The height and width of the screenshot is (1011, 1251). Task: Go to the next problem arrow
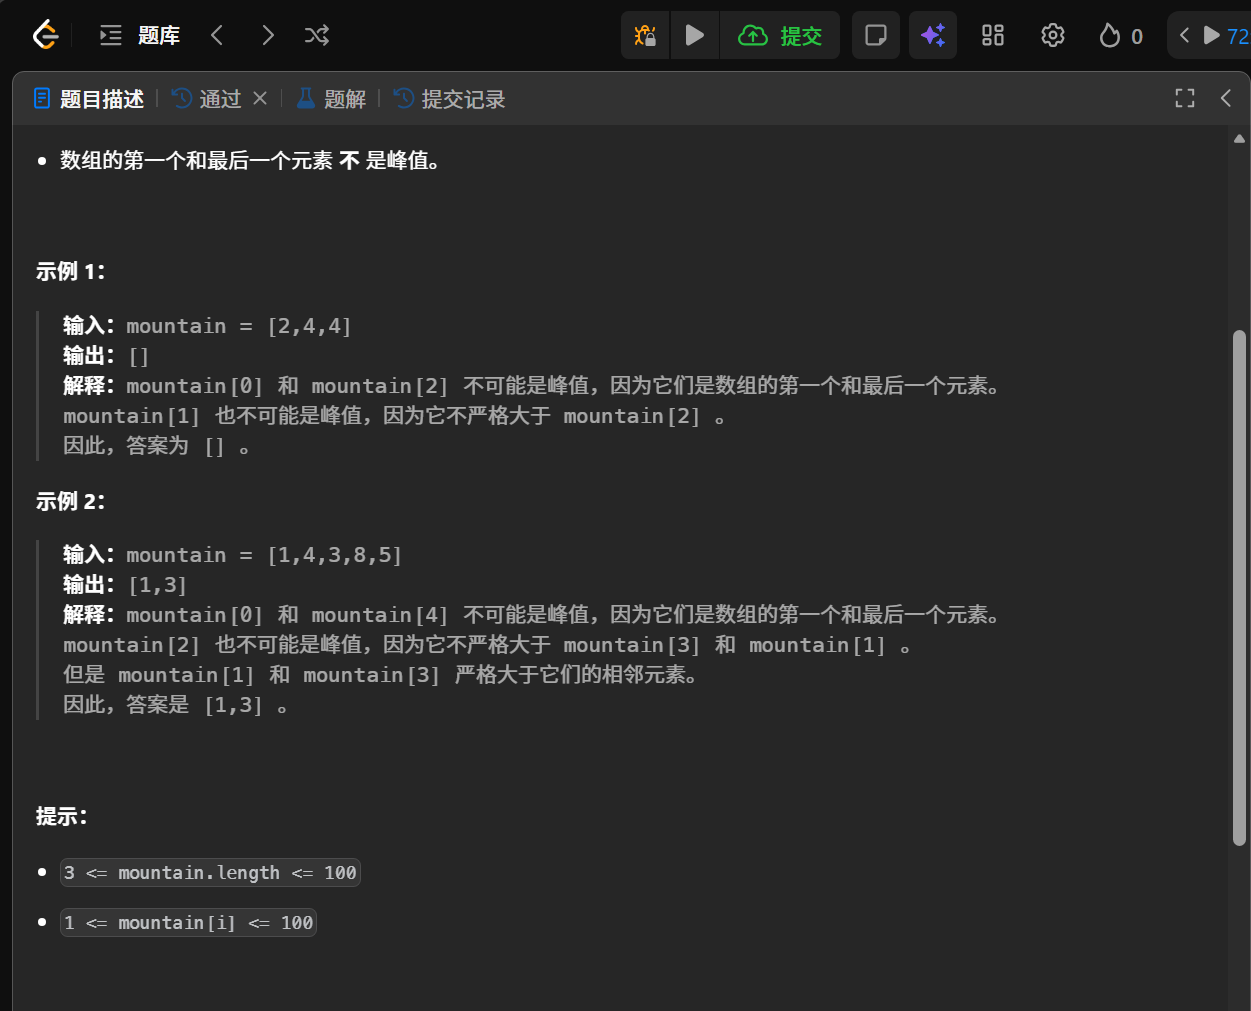tap(267, 36)
